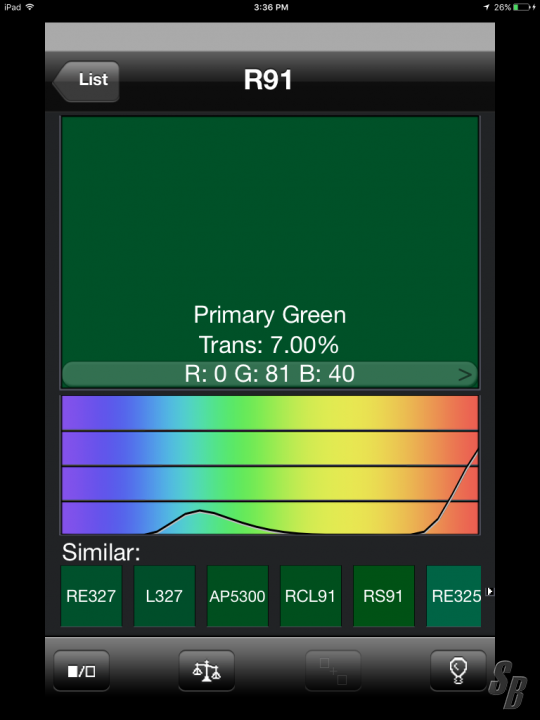Select the L327 similar color swatch
Viewport: 540px width, 720px height.
164,596
